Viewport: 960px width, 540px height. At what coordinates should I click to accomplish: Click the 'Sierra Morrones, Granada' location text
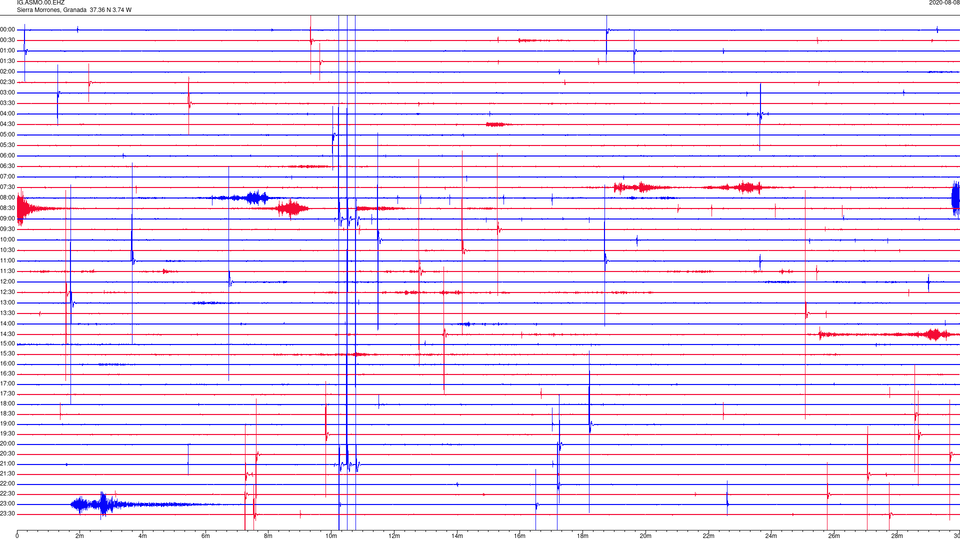click(51, 10)
